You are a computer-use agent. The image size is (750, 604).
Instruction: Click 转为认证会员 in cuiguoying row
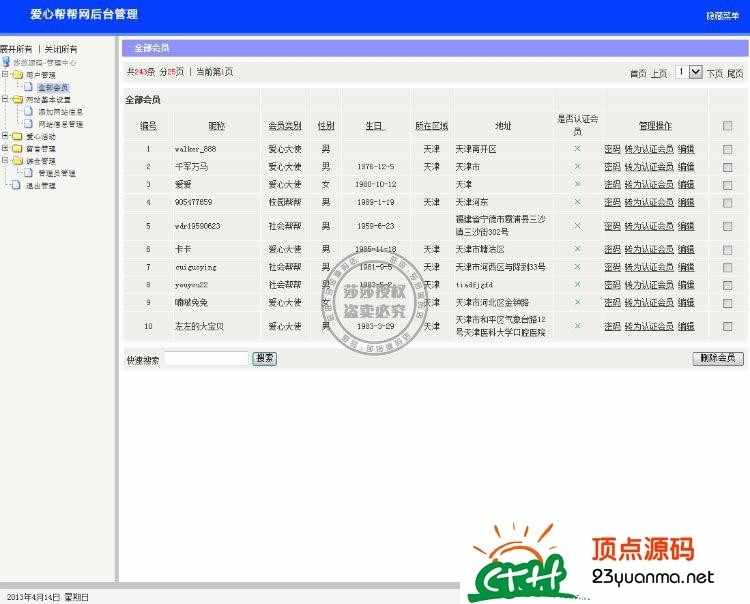(649, 267)
